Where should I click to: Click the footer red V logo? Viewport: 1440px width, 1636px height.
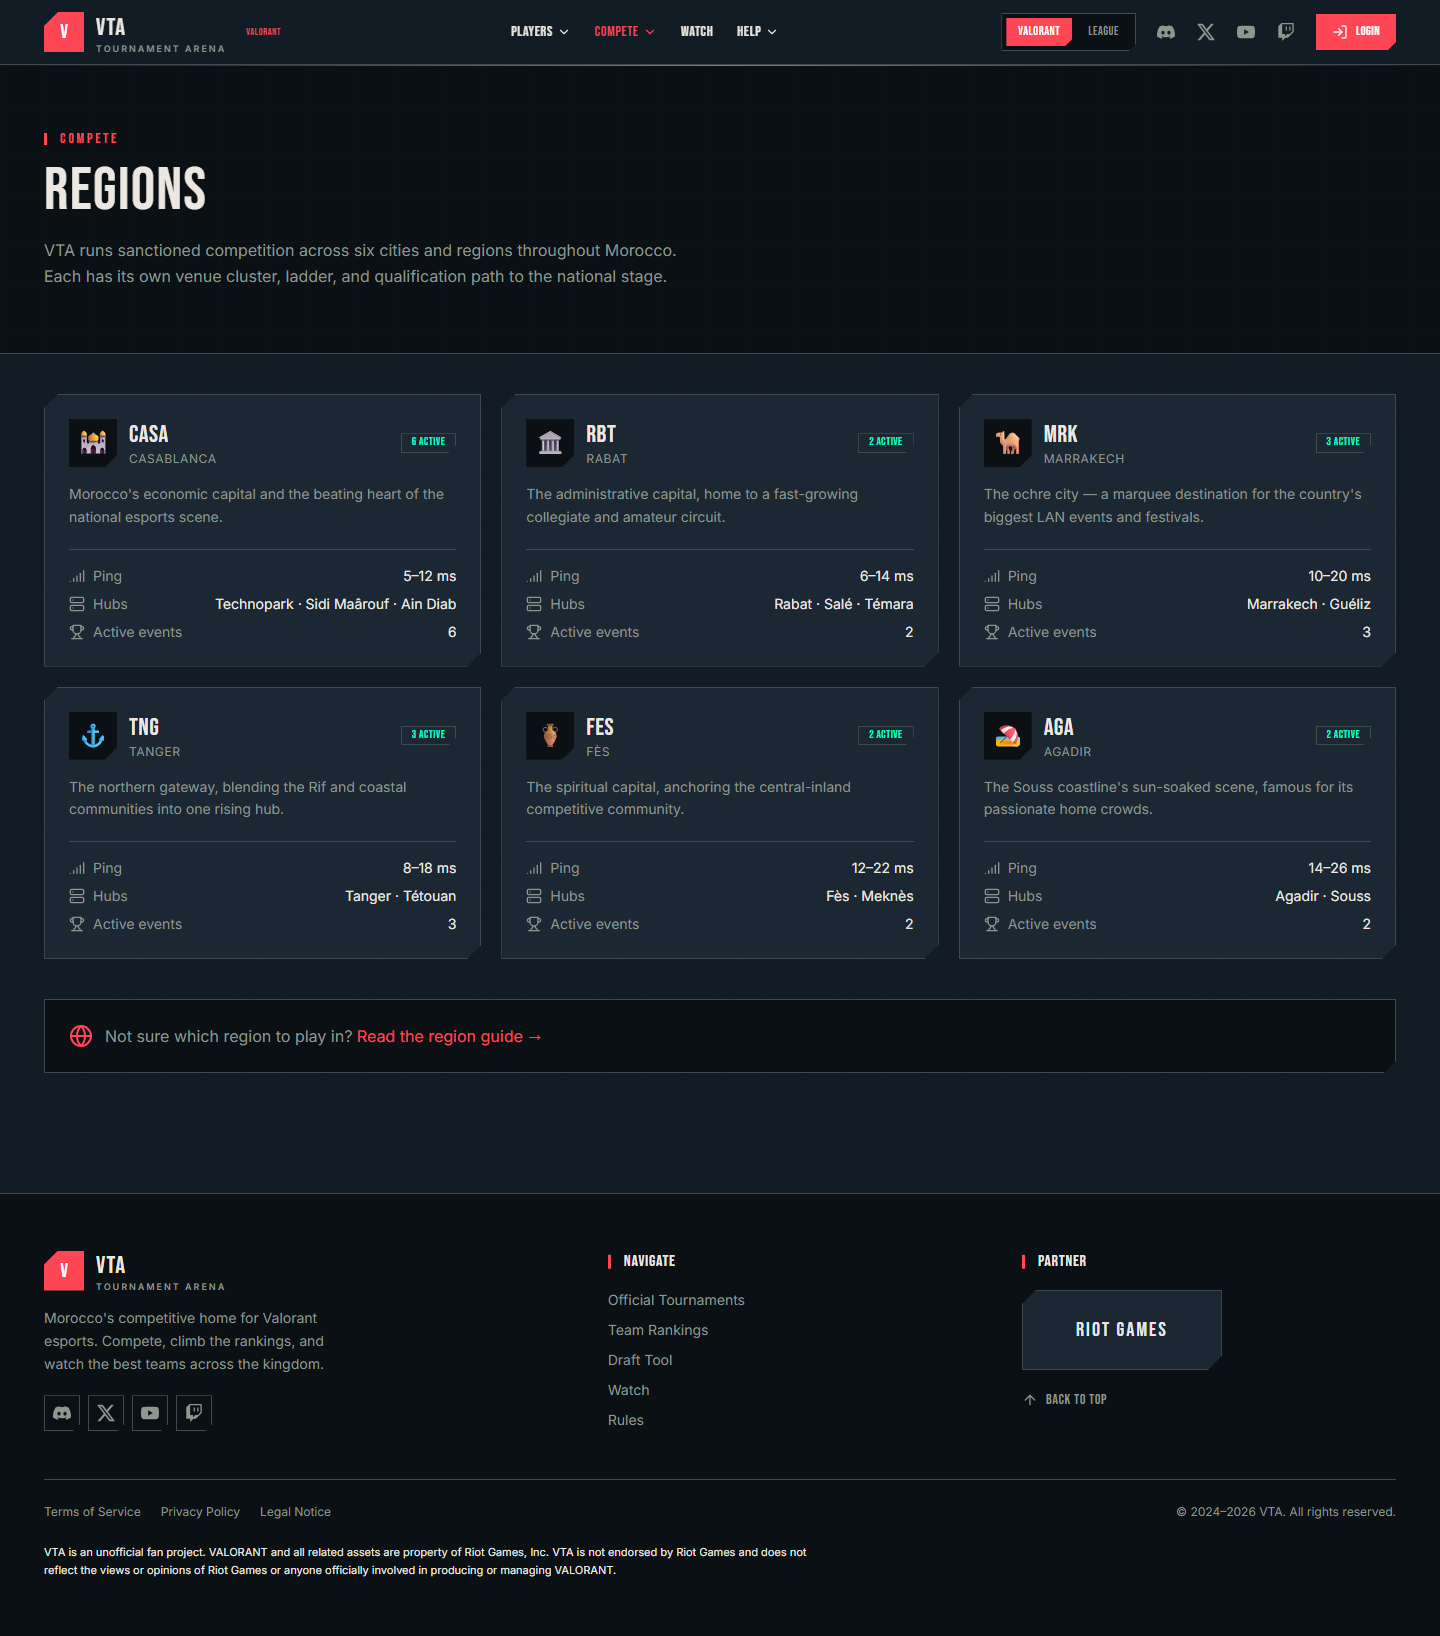pos(64,1271)
